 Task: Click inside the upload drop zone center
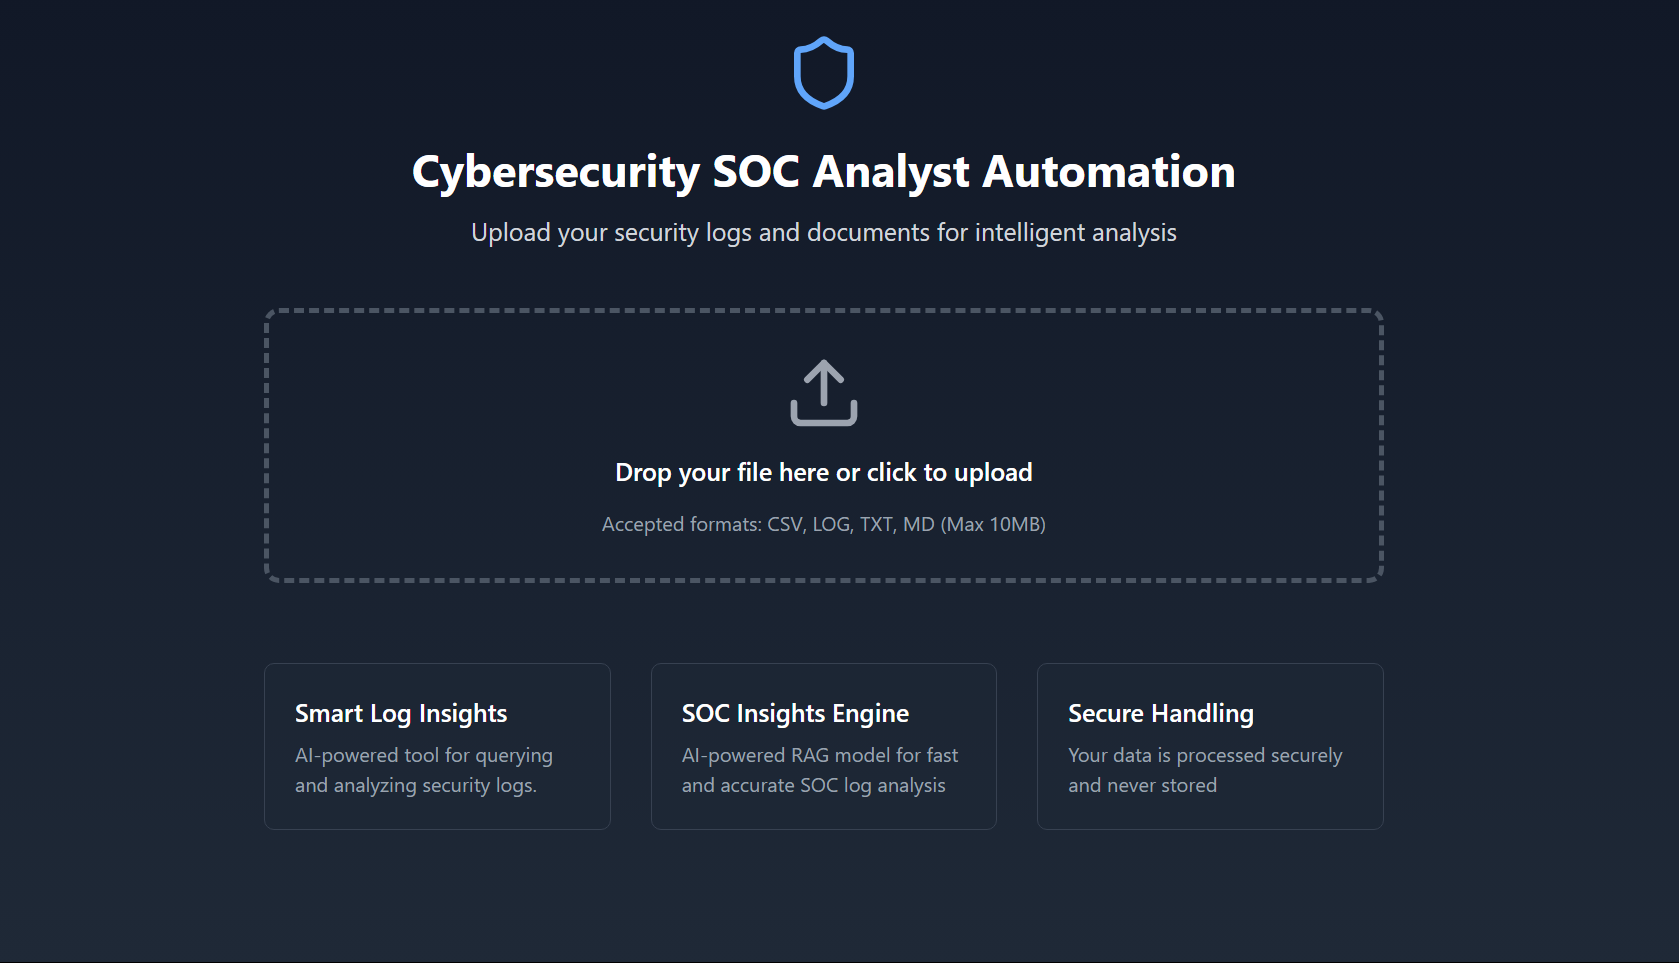point(822,445)
